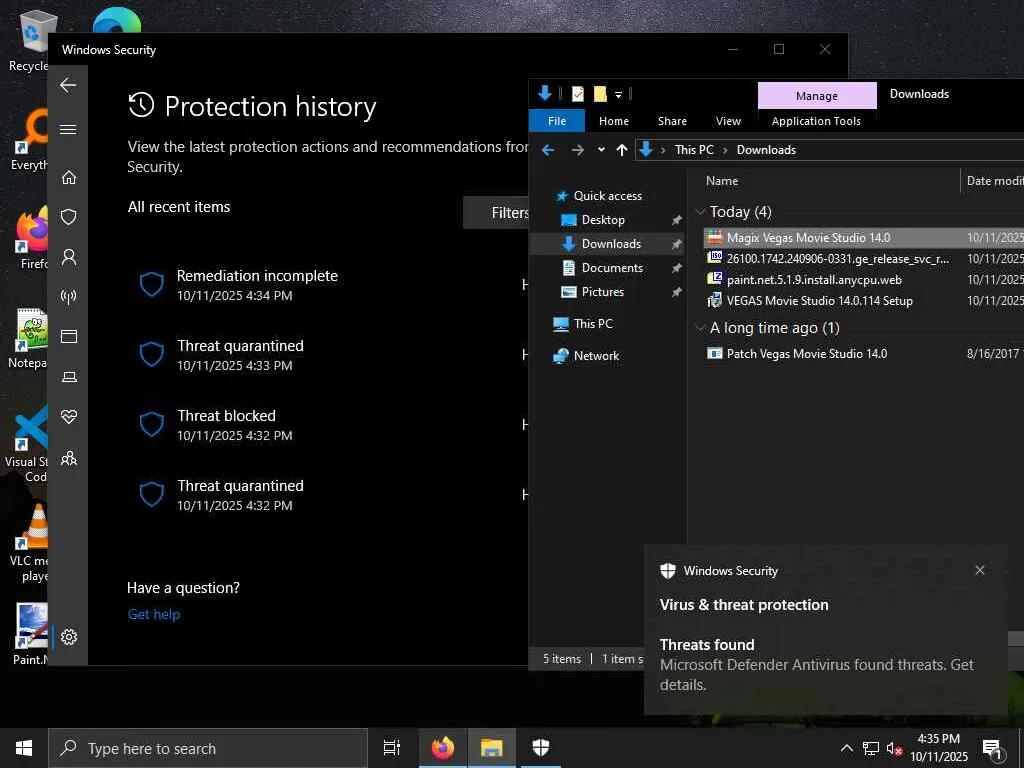
Task: Select Documents in navigation pane
Action: point(612,268)
